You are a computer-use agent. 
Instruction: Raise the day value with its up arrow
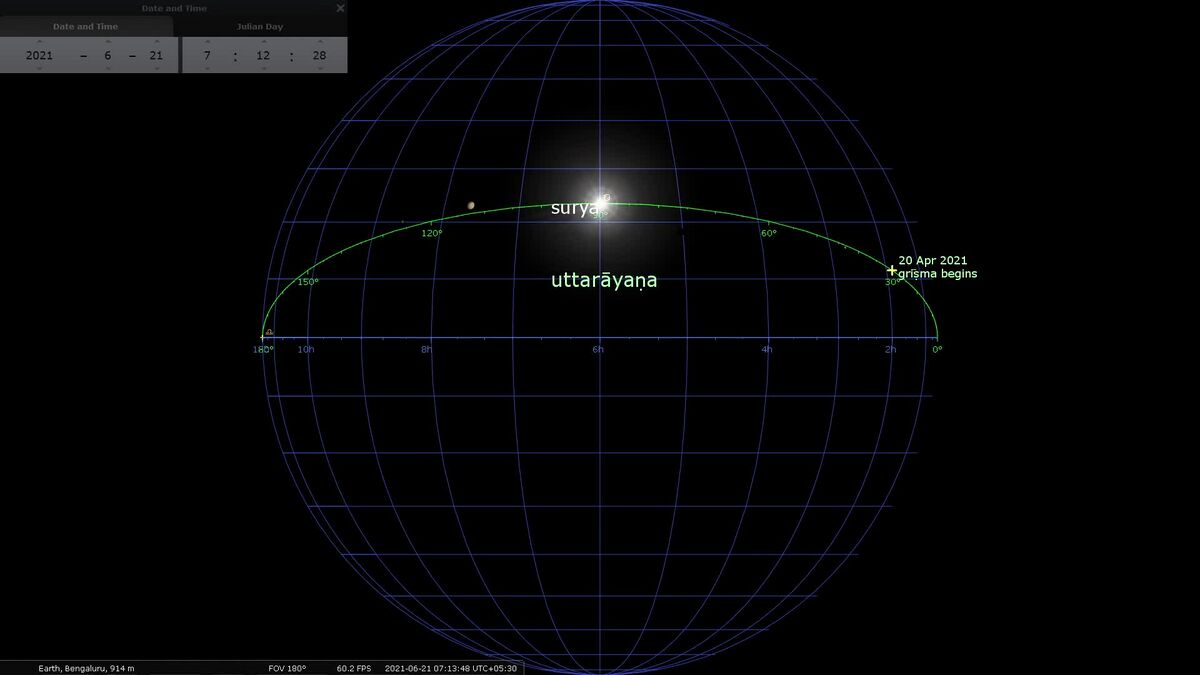click(x=156, y=42)
